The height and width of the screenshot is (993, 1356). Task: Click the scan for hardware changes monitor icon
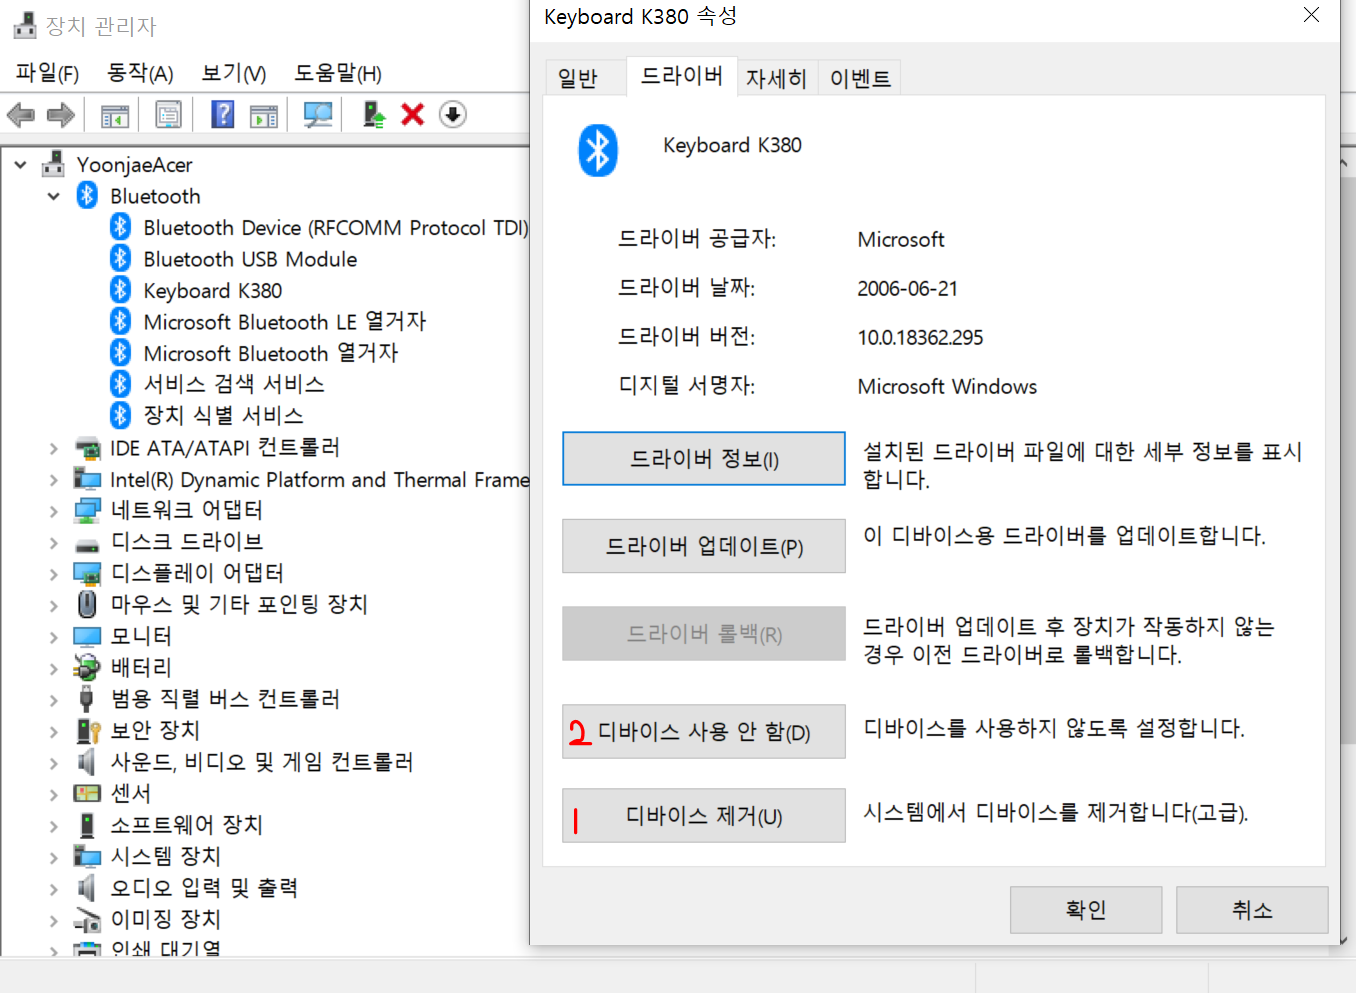pyautogui.click(x=318, y=115)
